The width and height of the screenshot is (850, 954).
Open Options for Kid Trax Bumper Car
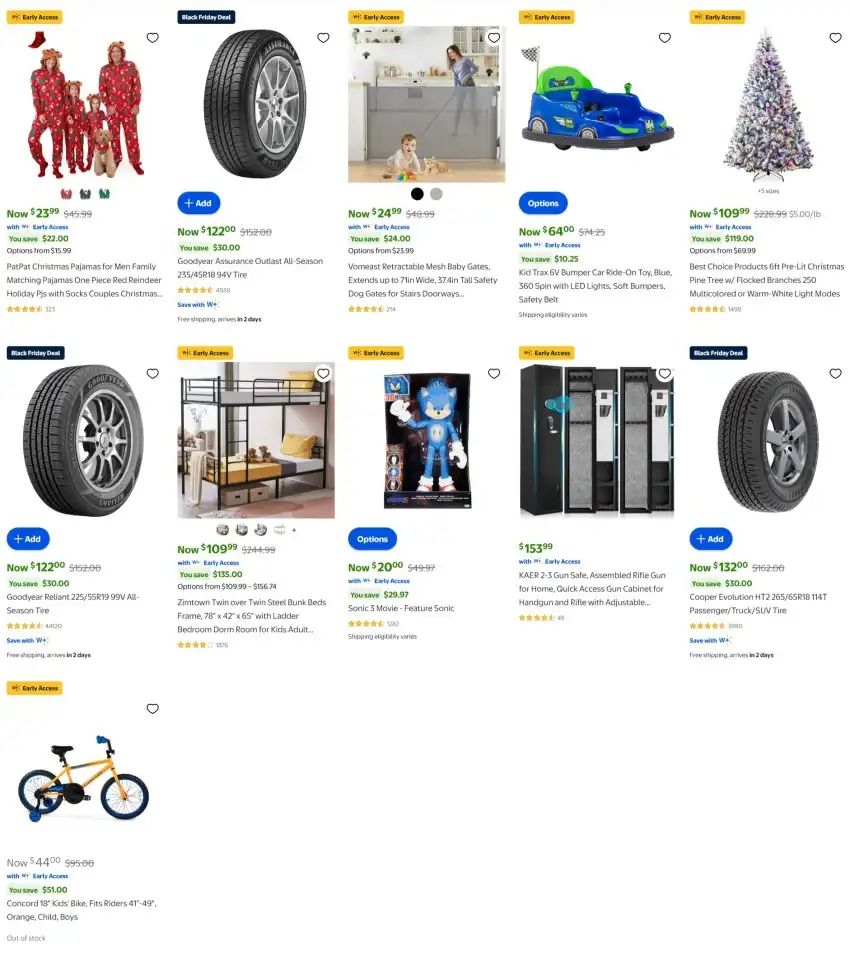(x=543, y=203)
